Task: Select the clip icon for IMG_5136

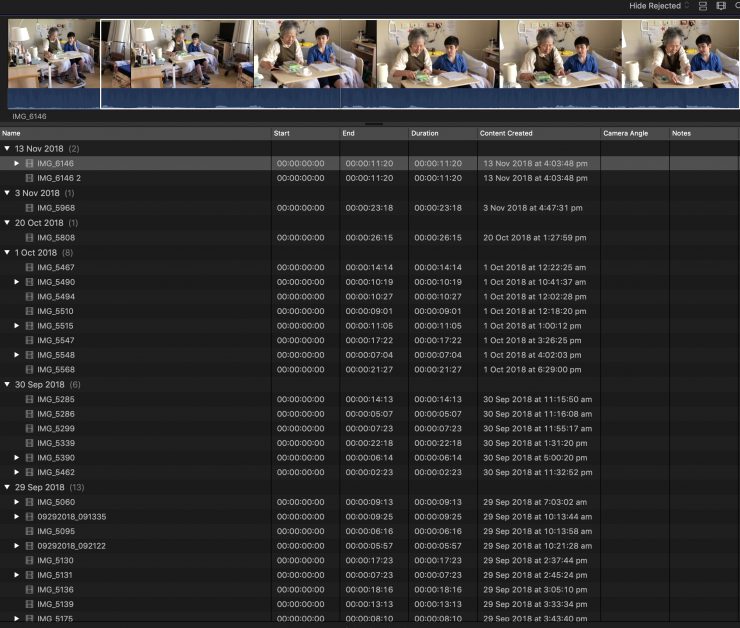Action: (x=30, y=590)
